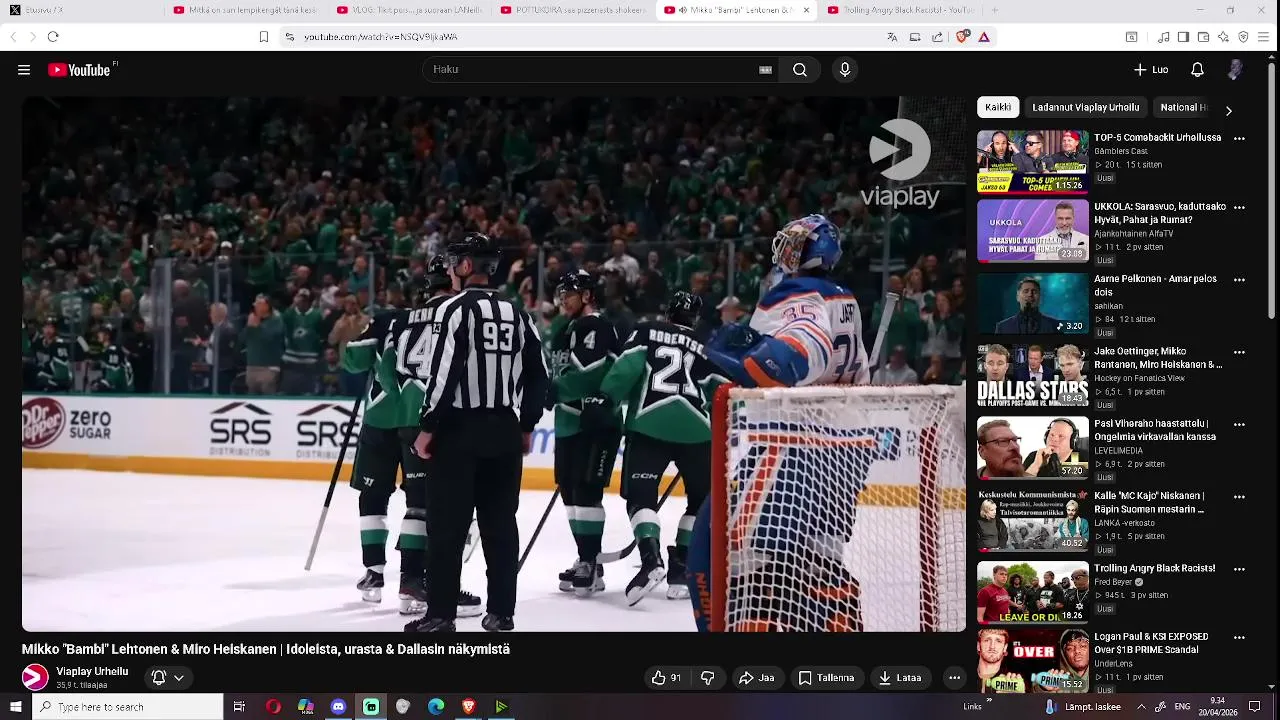This screenshot has width=1280, height=720.
Task: Go to the YouTube home logo
Action: click(x=79, y=70)
